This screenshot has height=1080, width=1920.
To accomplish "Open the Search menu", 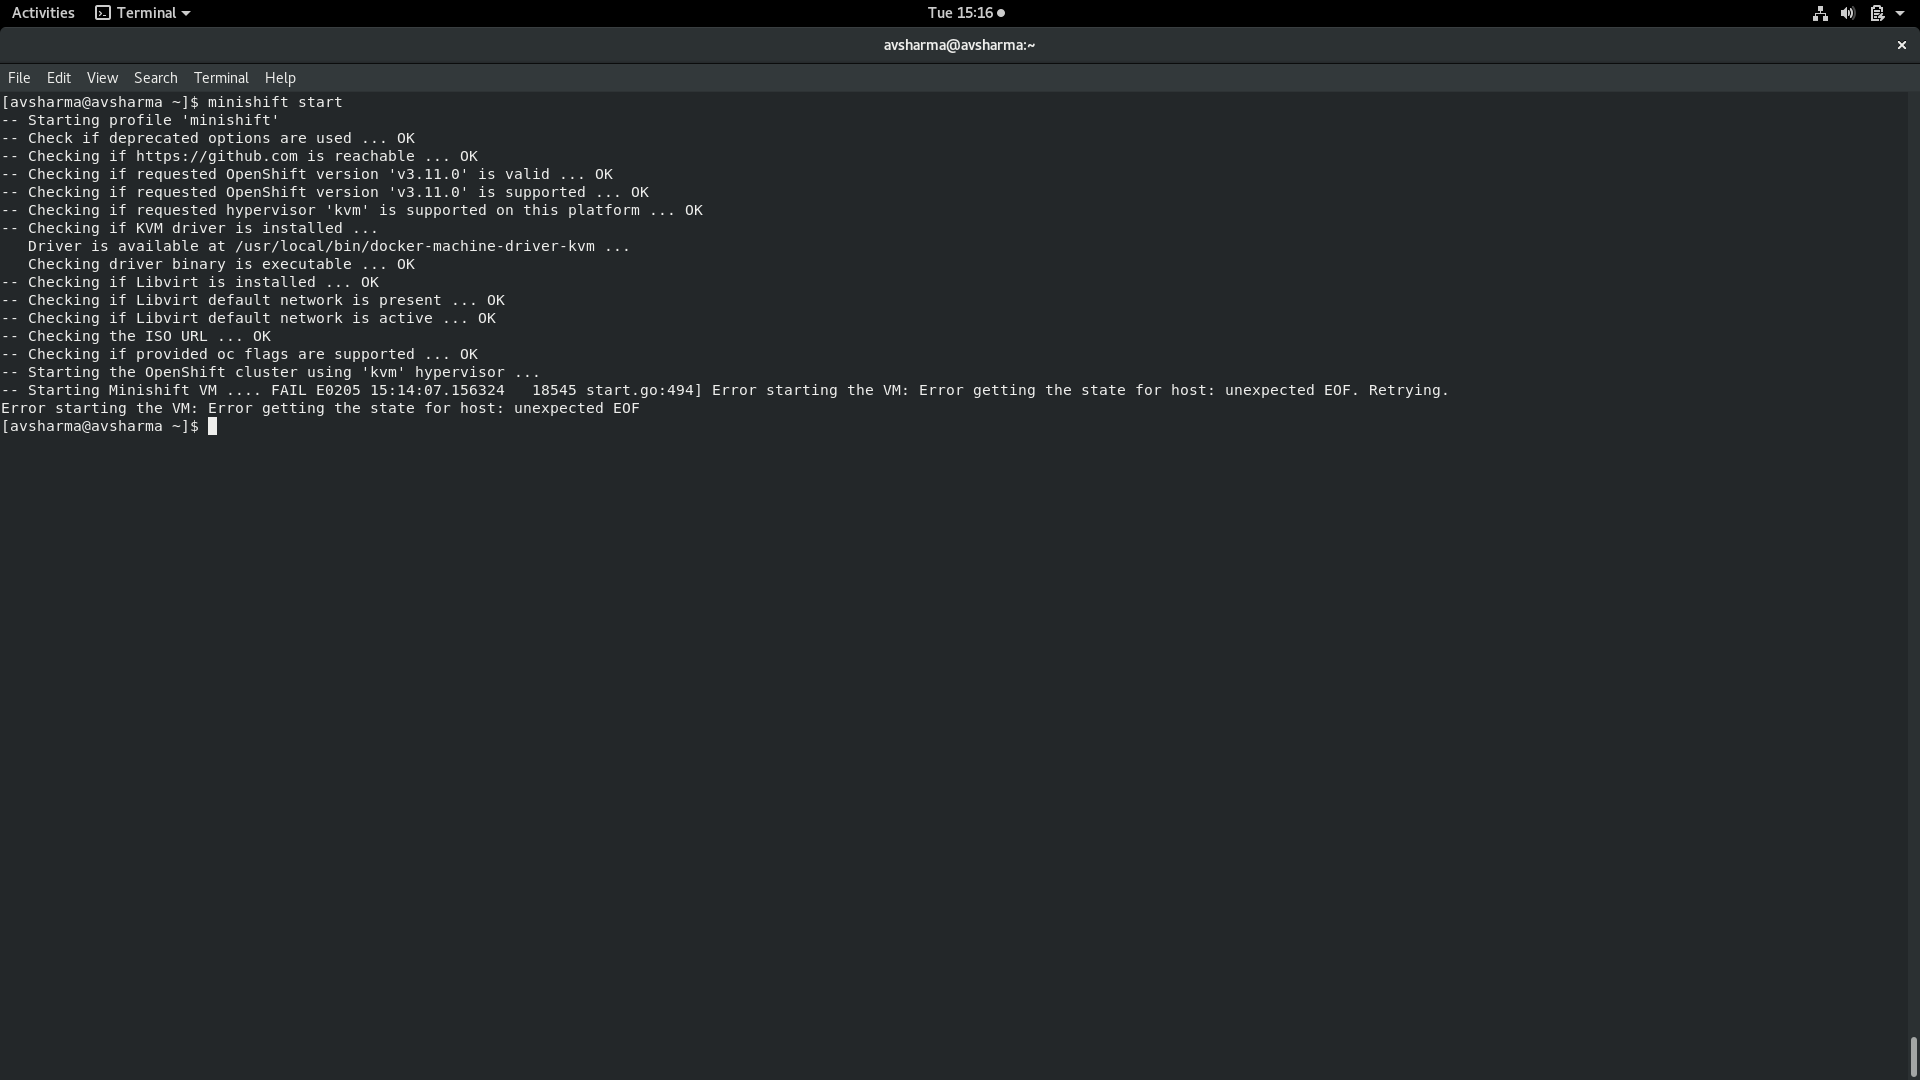I will 155,78.
